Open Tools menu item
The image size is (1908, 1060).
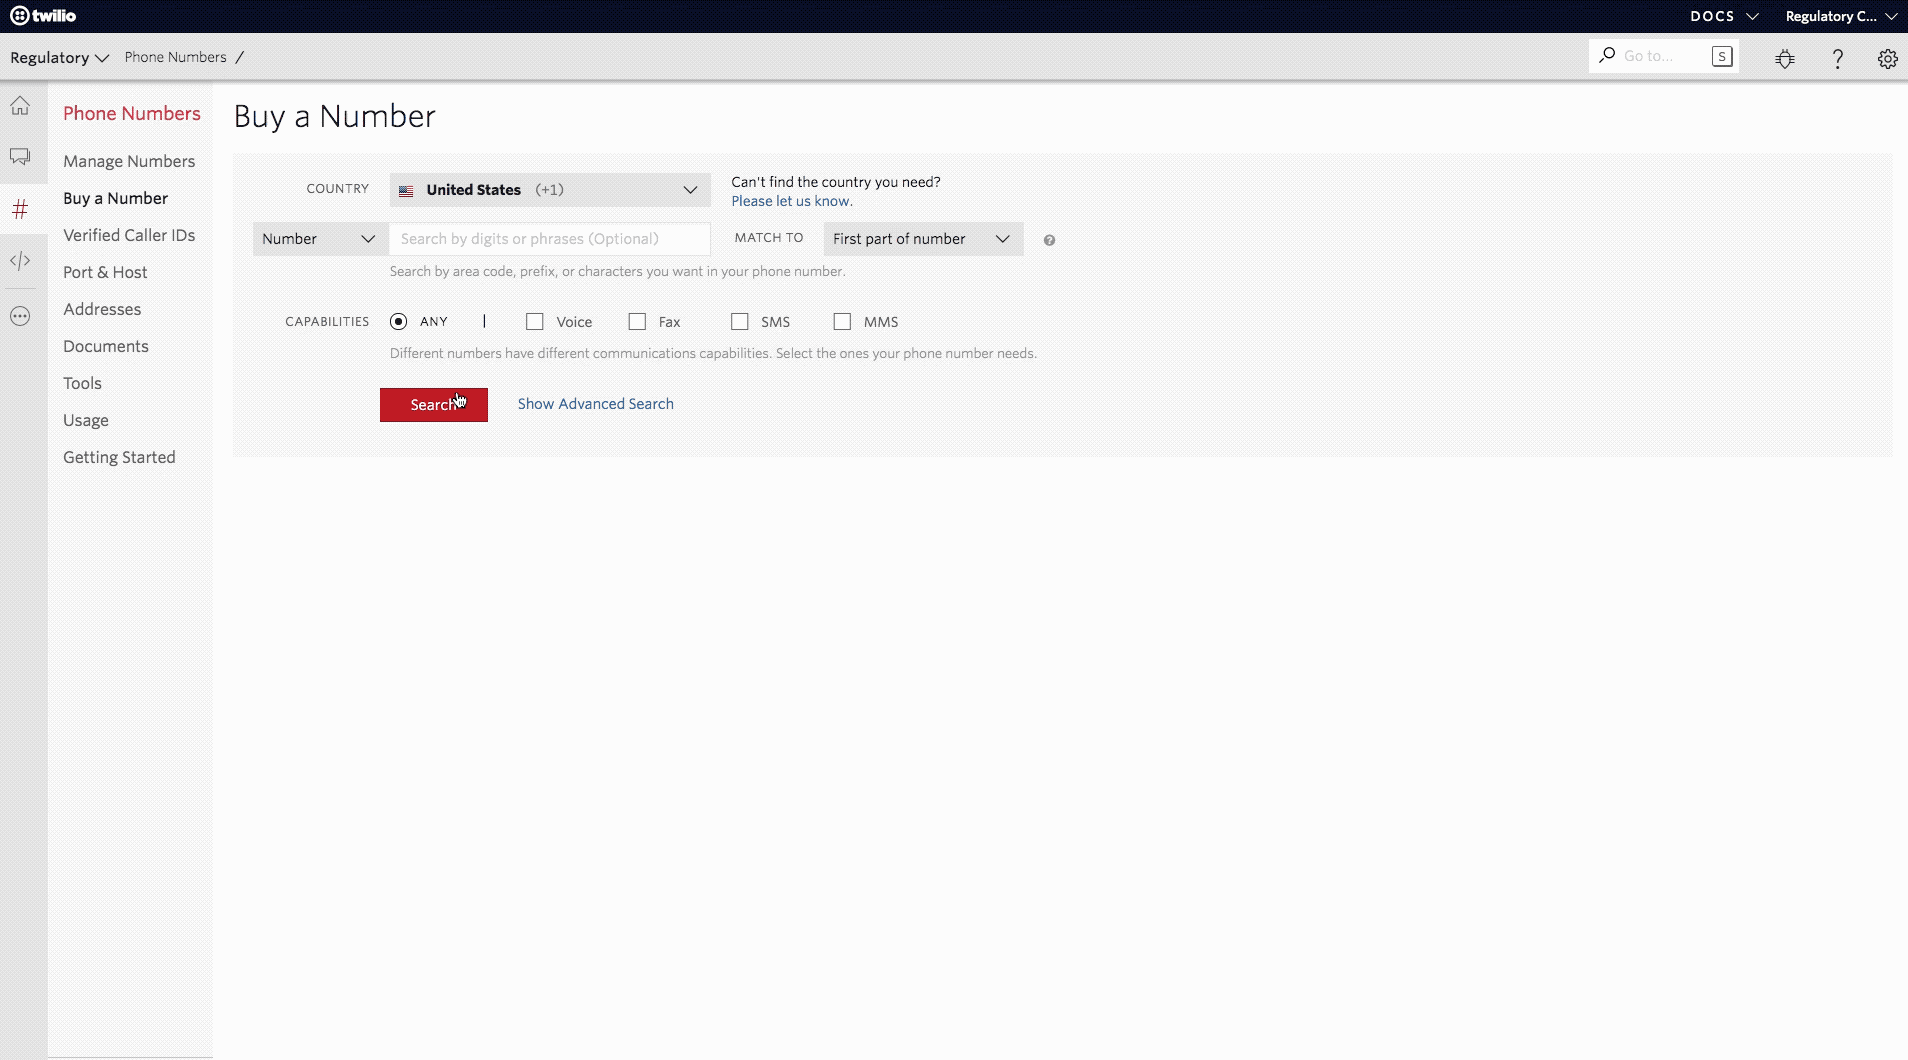coord(82,383)
